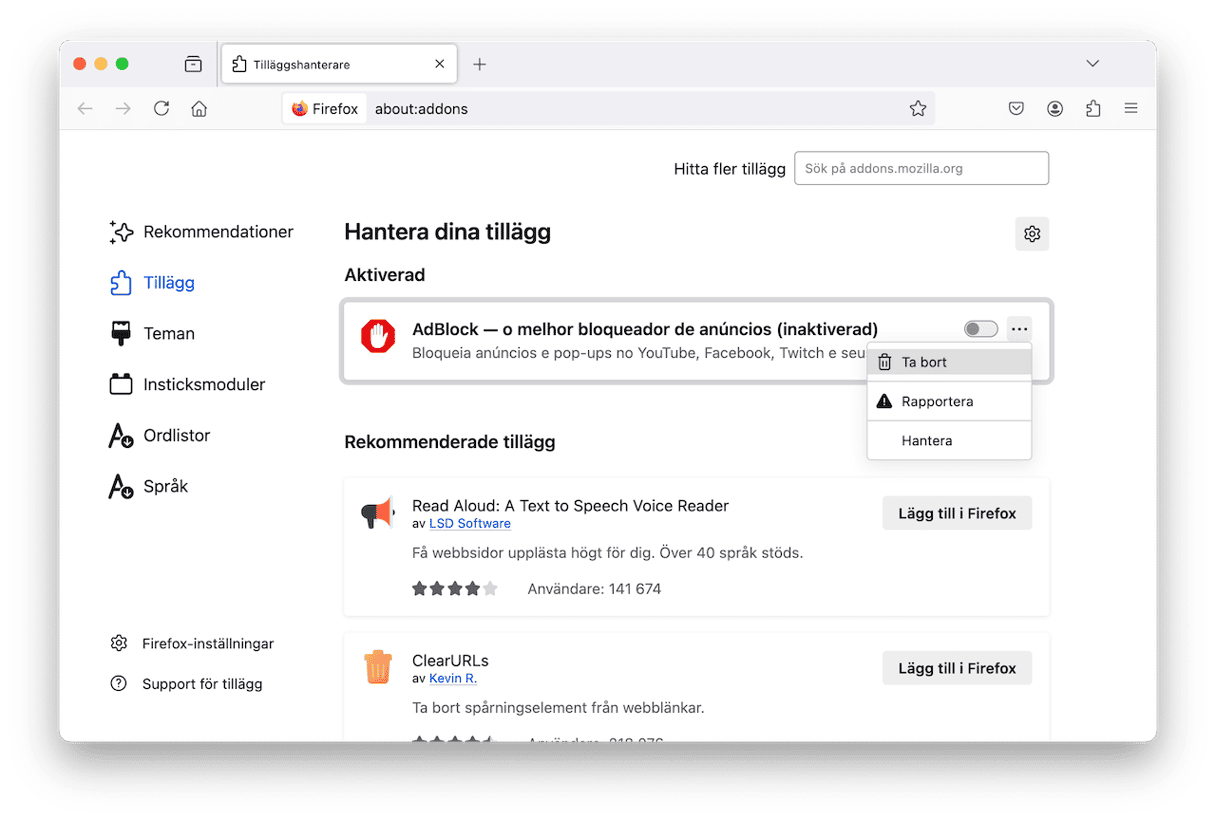Focus the Sök på addons.mozilla.org search field
This screenshot has width=1216, height=820.
(x=921, y=168)
